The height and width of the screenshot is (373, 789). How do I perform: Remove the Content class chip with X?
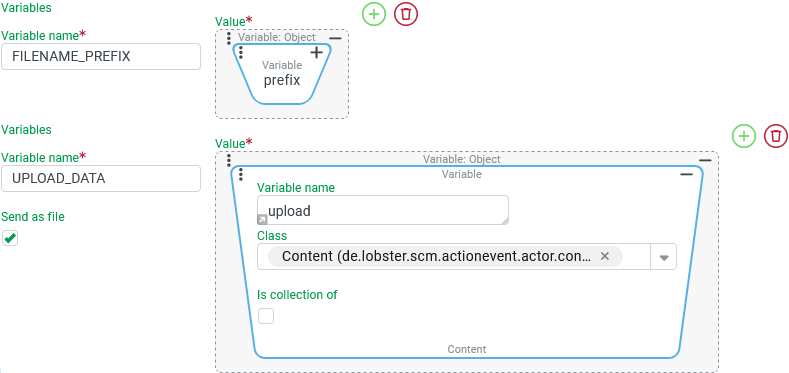click(605, 256)
